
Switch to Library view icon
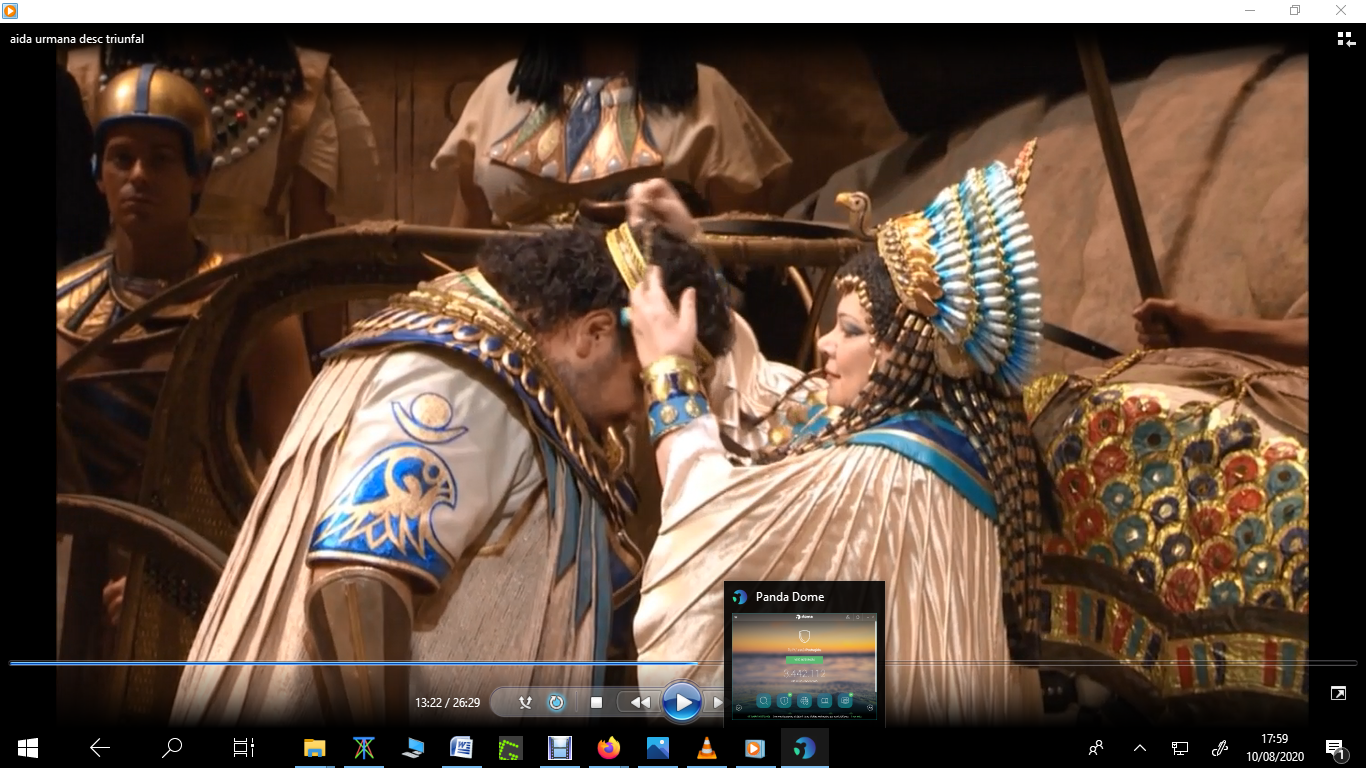click(x=1345, y=39)
